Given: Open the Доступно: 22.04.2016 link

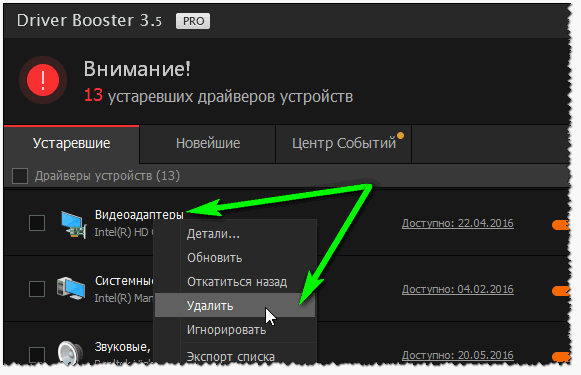Looking at the screenshot, I should tap(458, 223).
